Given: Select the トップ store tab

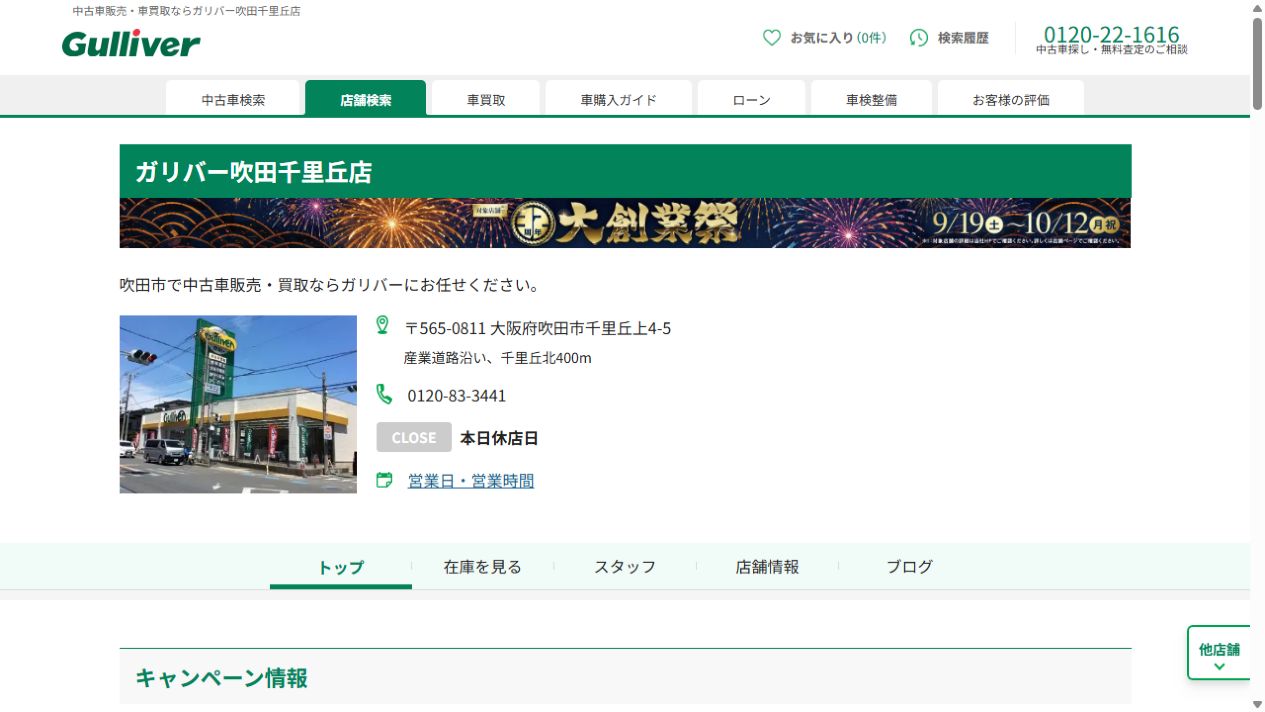Looking at the screenshot, I should tap(341, 567).
